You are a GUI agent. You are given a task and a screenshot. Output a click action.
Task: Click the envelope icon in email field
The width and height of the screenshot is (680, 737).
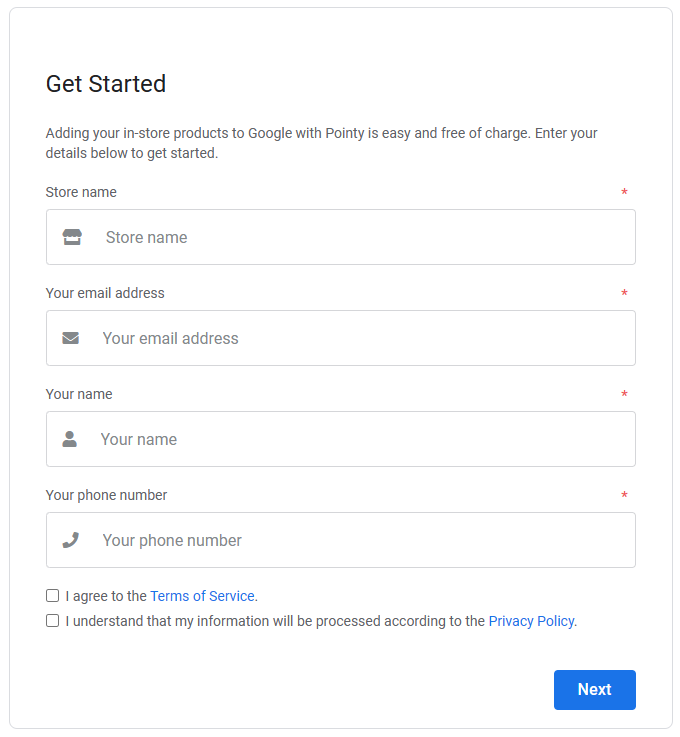coord(70,338)
